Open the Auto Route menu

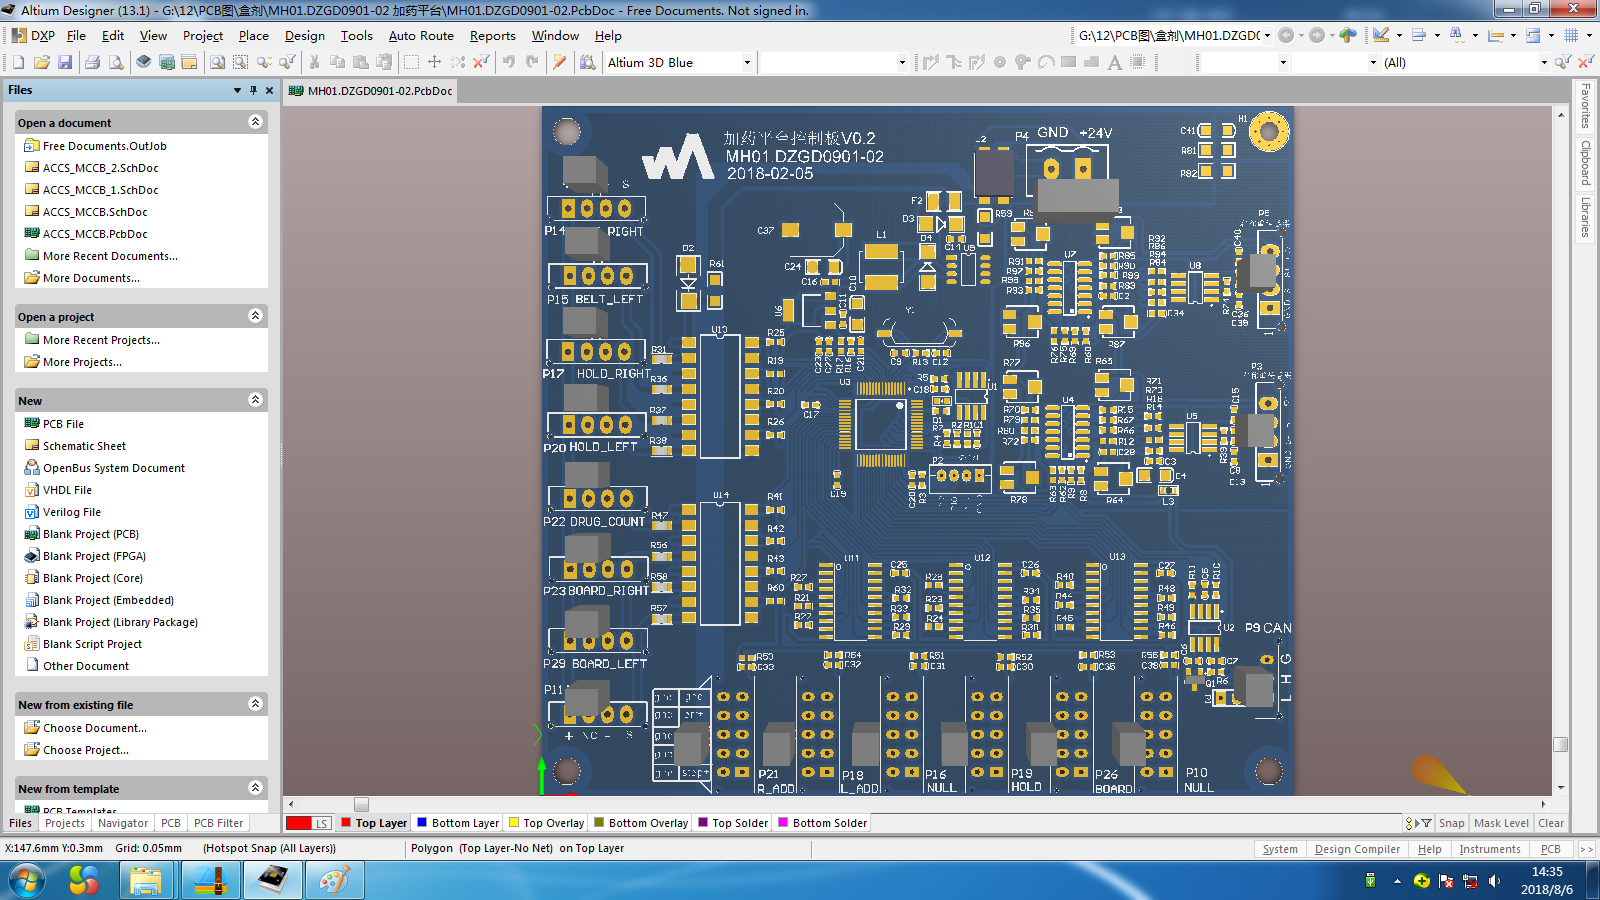pyautogui.click(x=421, y=35)
